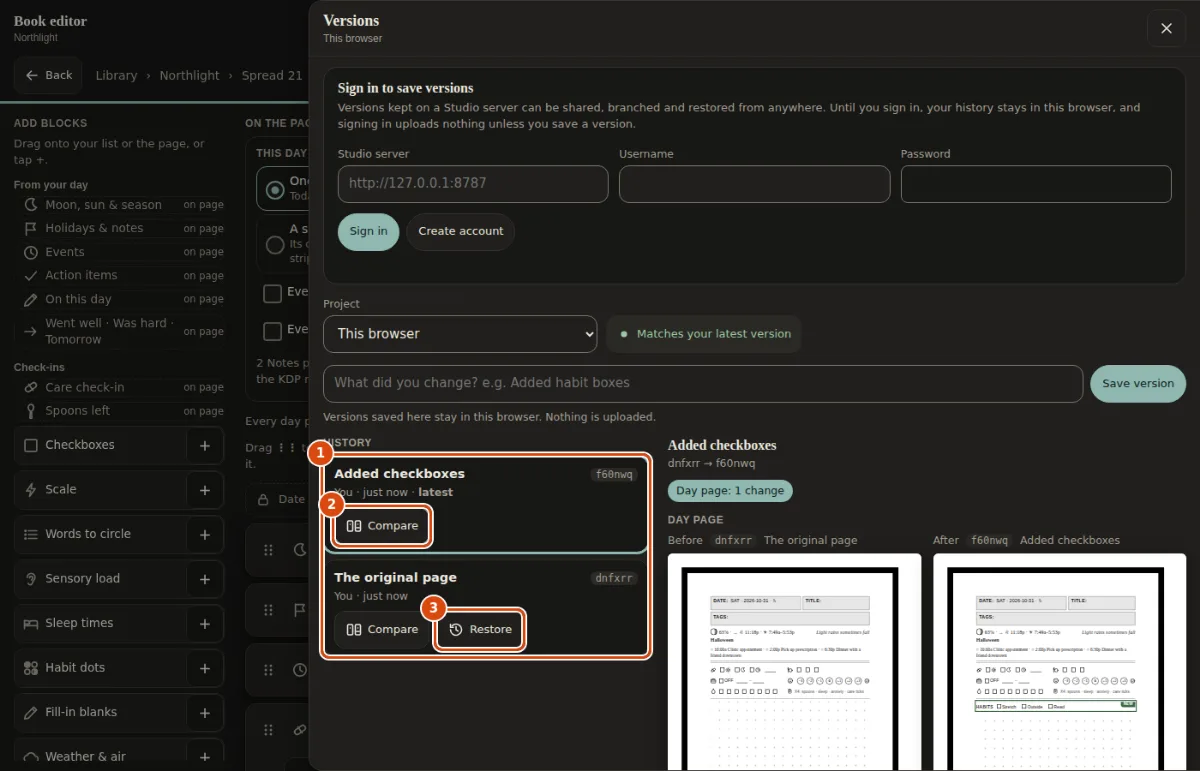Image resolution: width=1200 pixels, height=771 pixels.
Task: Click the "Matches your latest version" status
Action: 704,334
